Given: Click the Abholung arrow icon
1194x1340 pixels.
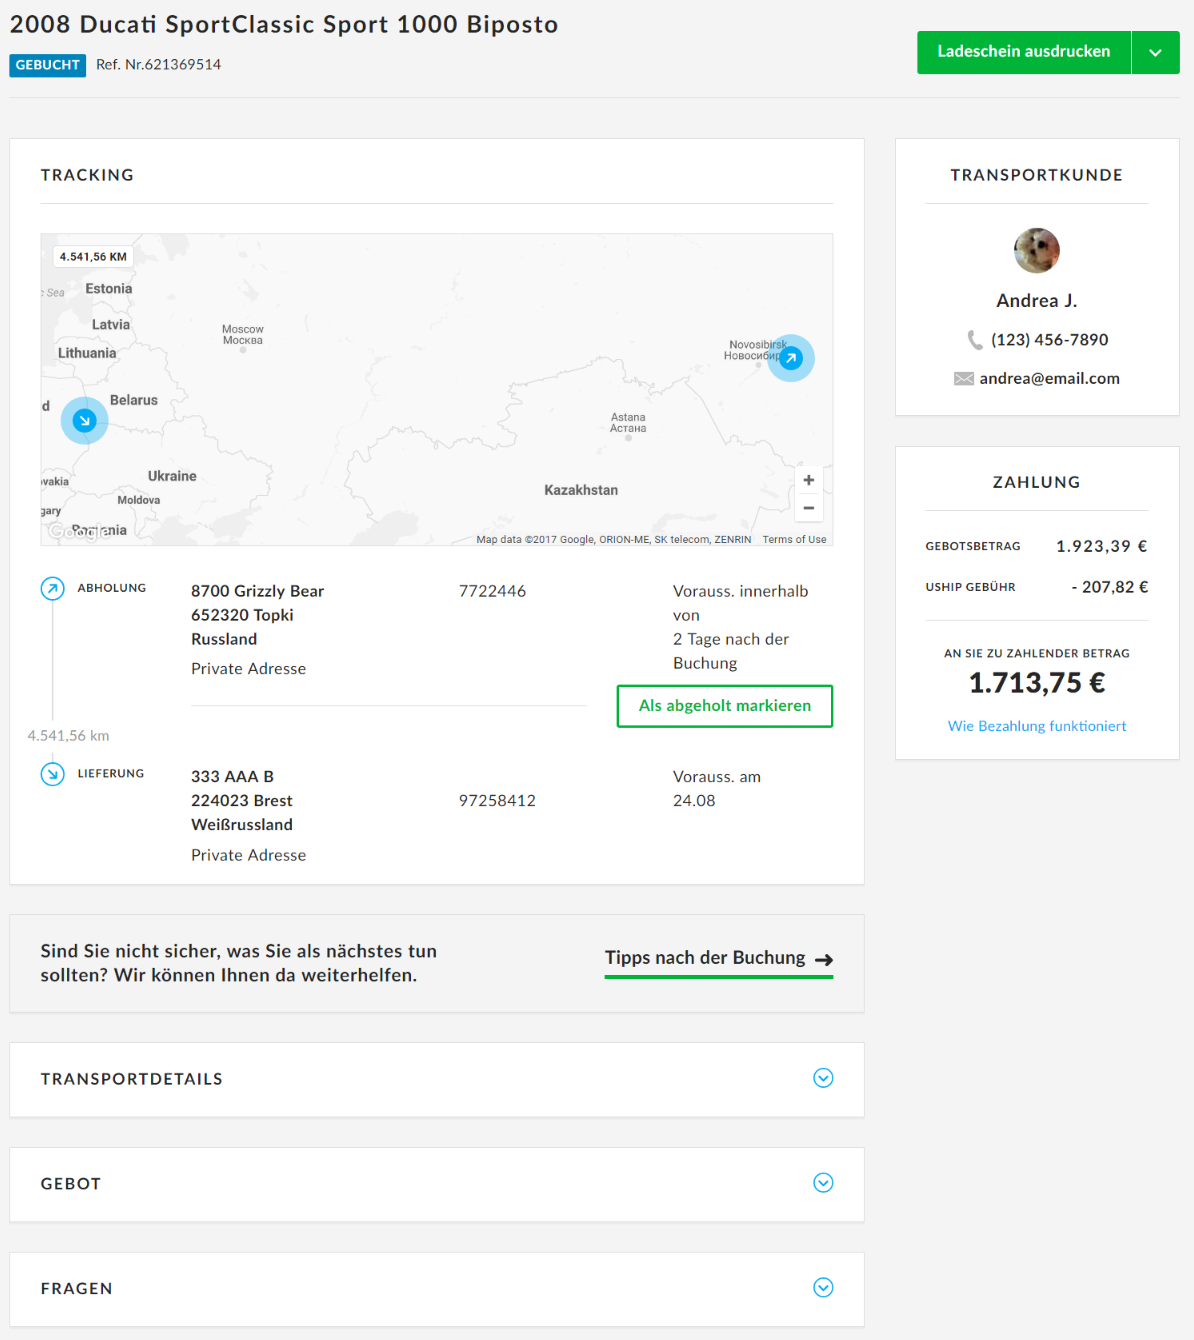Looking at the screenshot, I should click(52, 588).
